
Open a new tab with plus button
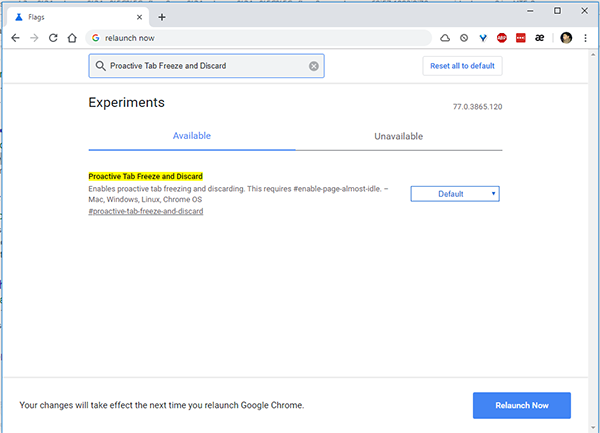click(x=162, y=17)
